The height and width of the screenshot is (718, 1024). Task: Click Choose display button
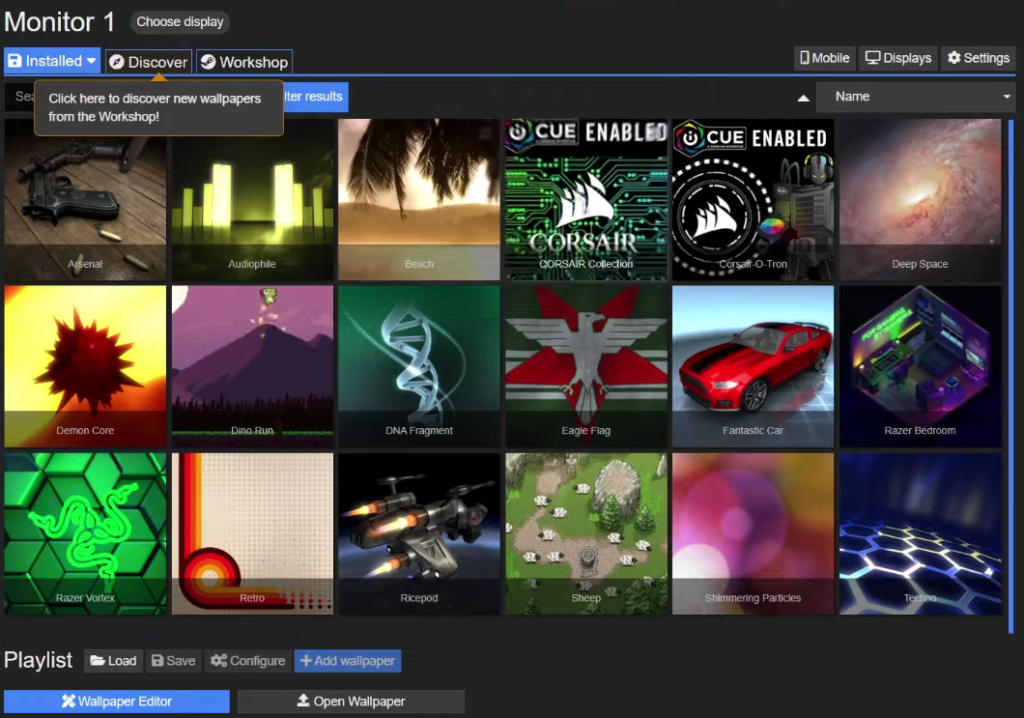coord(180,22)
